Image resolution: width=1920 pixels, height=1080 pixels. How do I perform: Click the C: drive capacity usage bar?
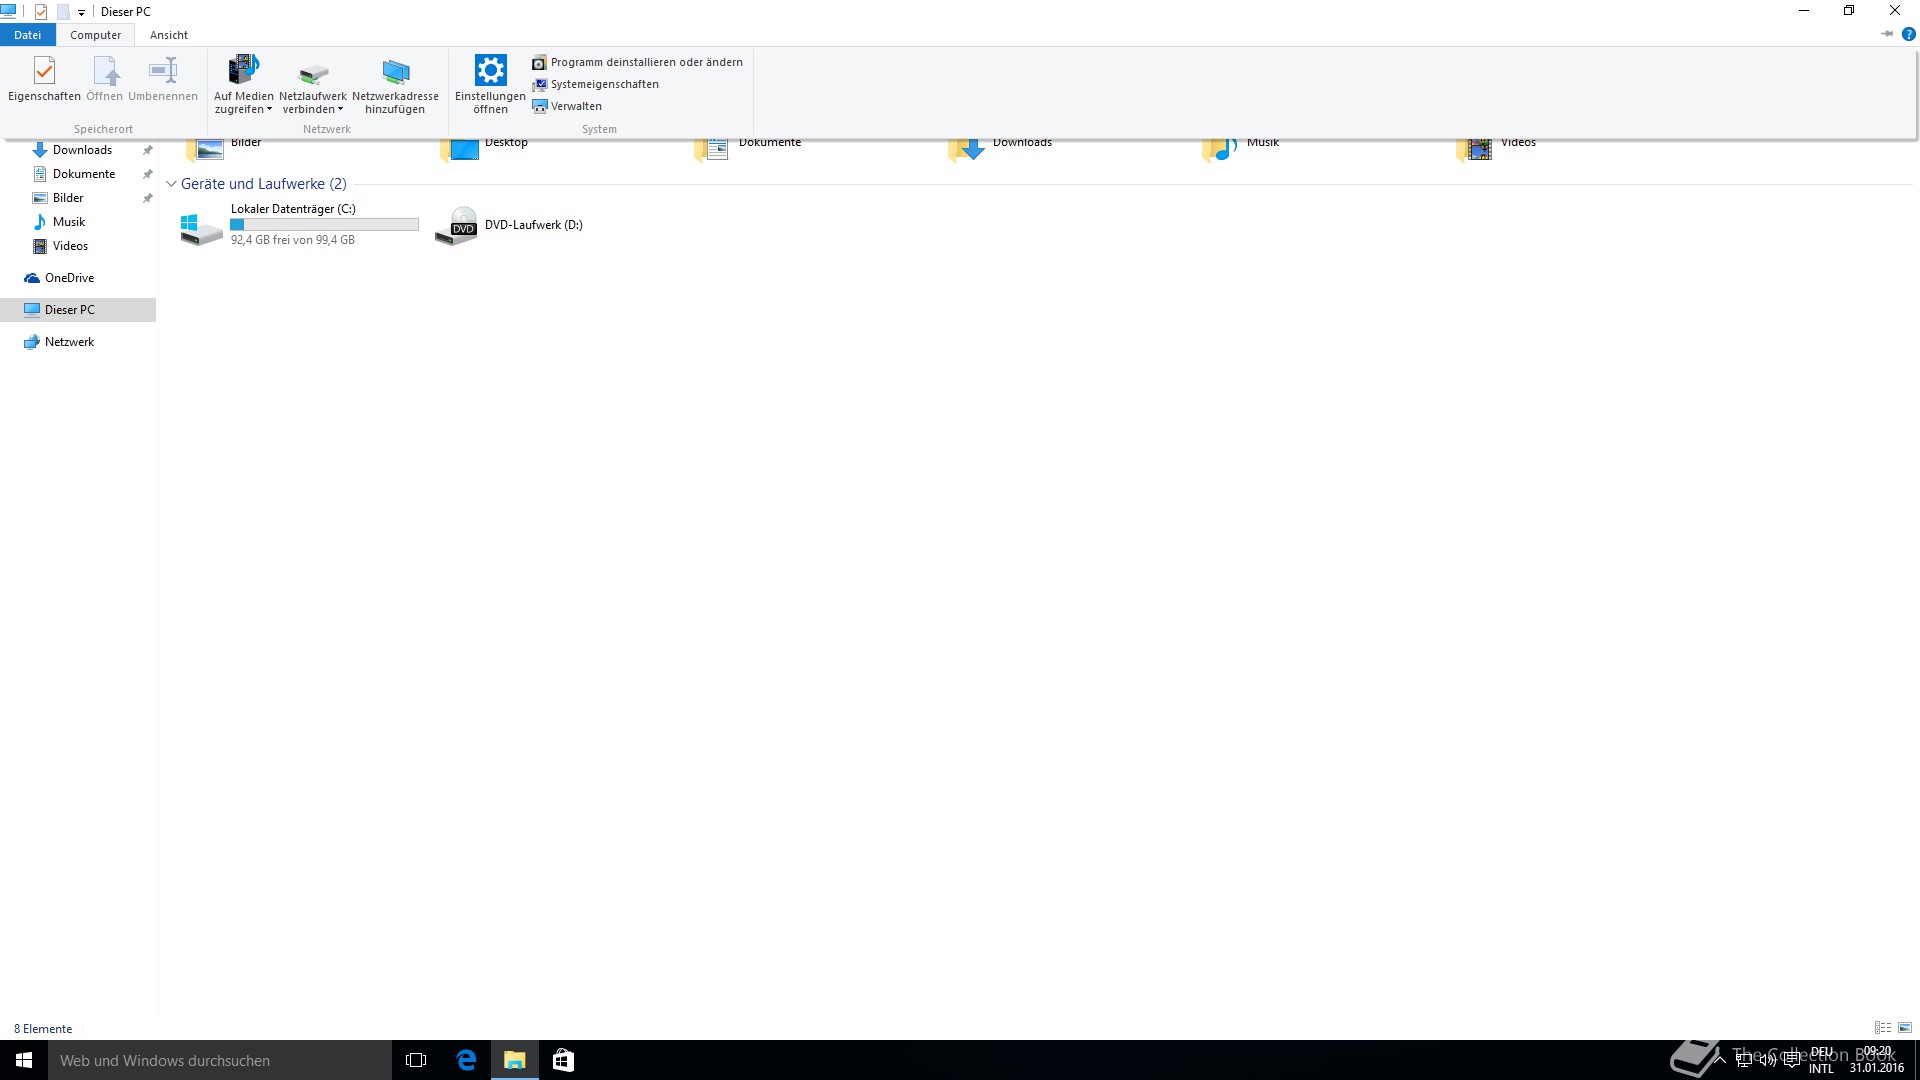[324, 225]
